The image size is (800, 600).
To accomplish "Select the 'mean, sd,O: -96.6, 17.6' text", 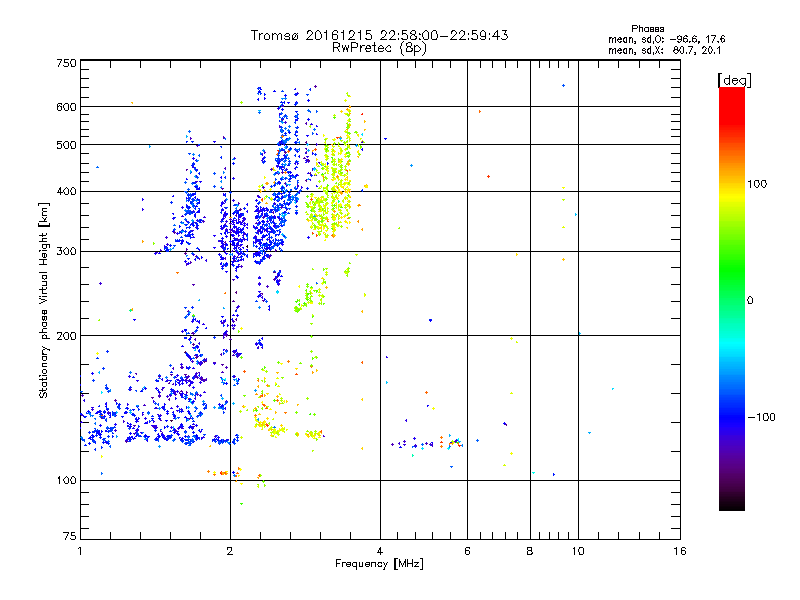I will (x=666, y=39).
